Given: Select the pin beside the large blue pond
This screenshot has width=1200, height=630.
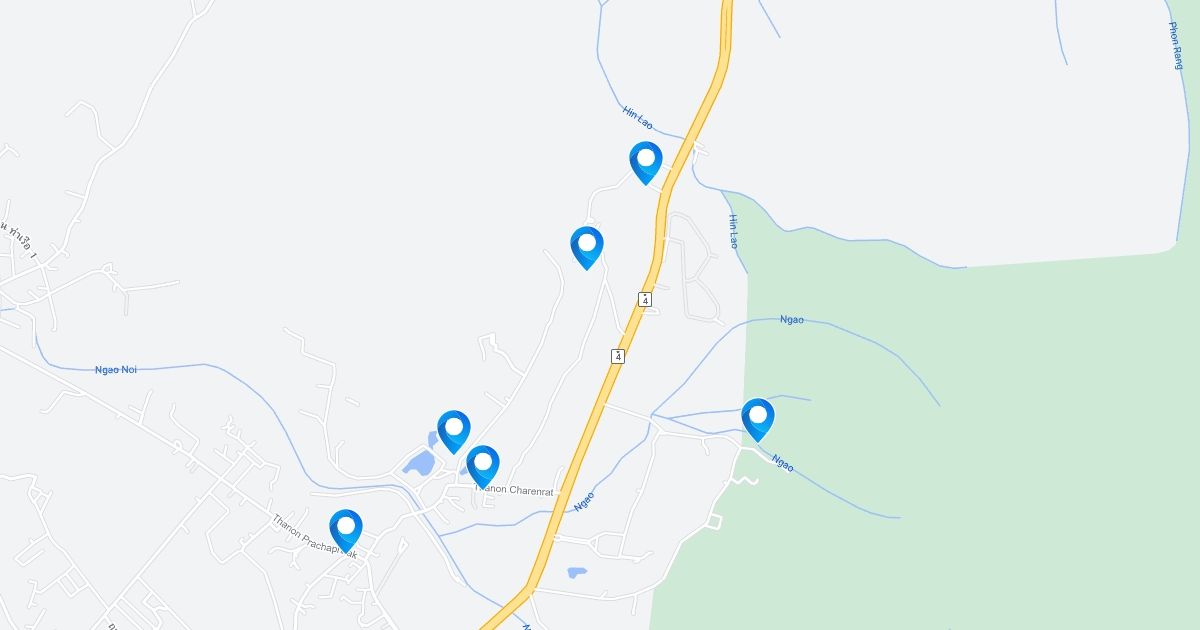Looking at the screenshot, I should tap(454, 430).
